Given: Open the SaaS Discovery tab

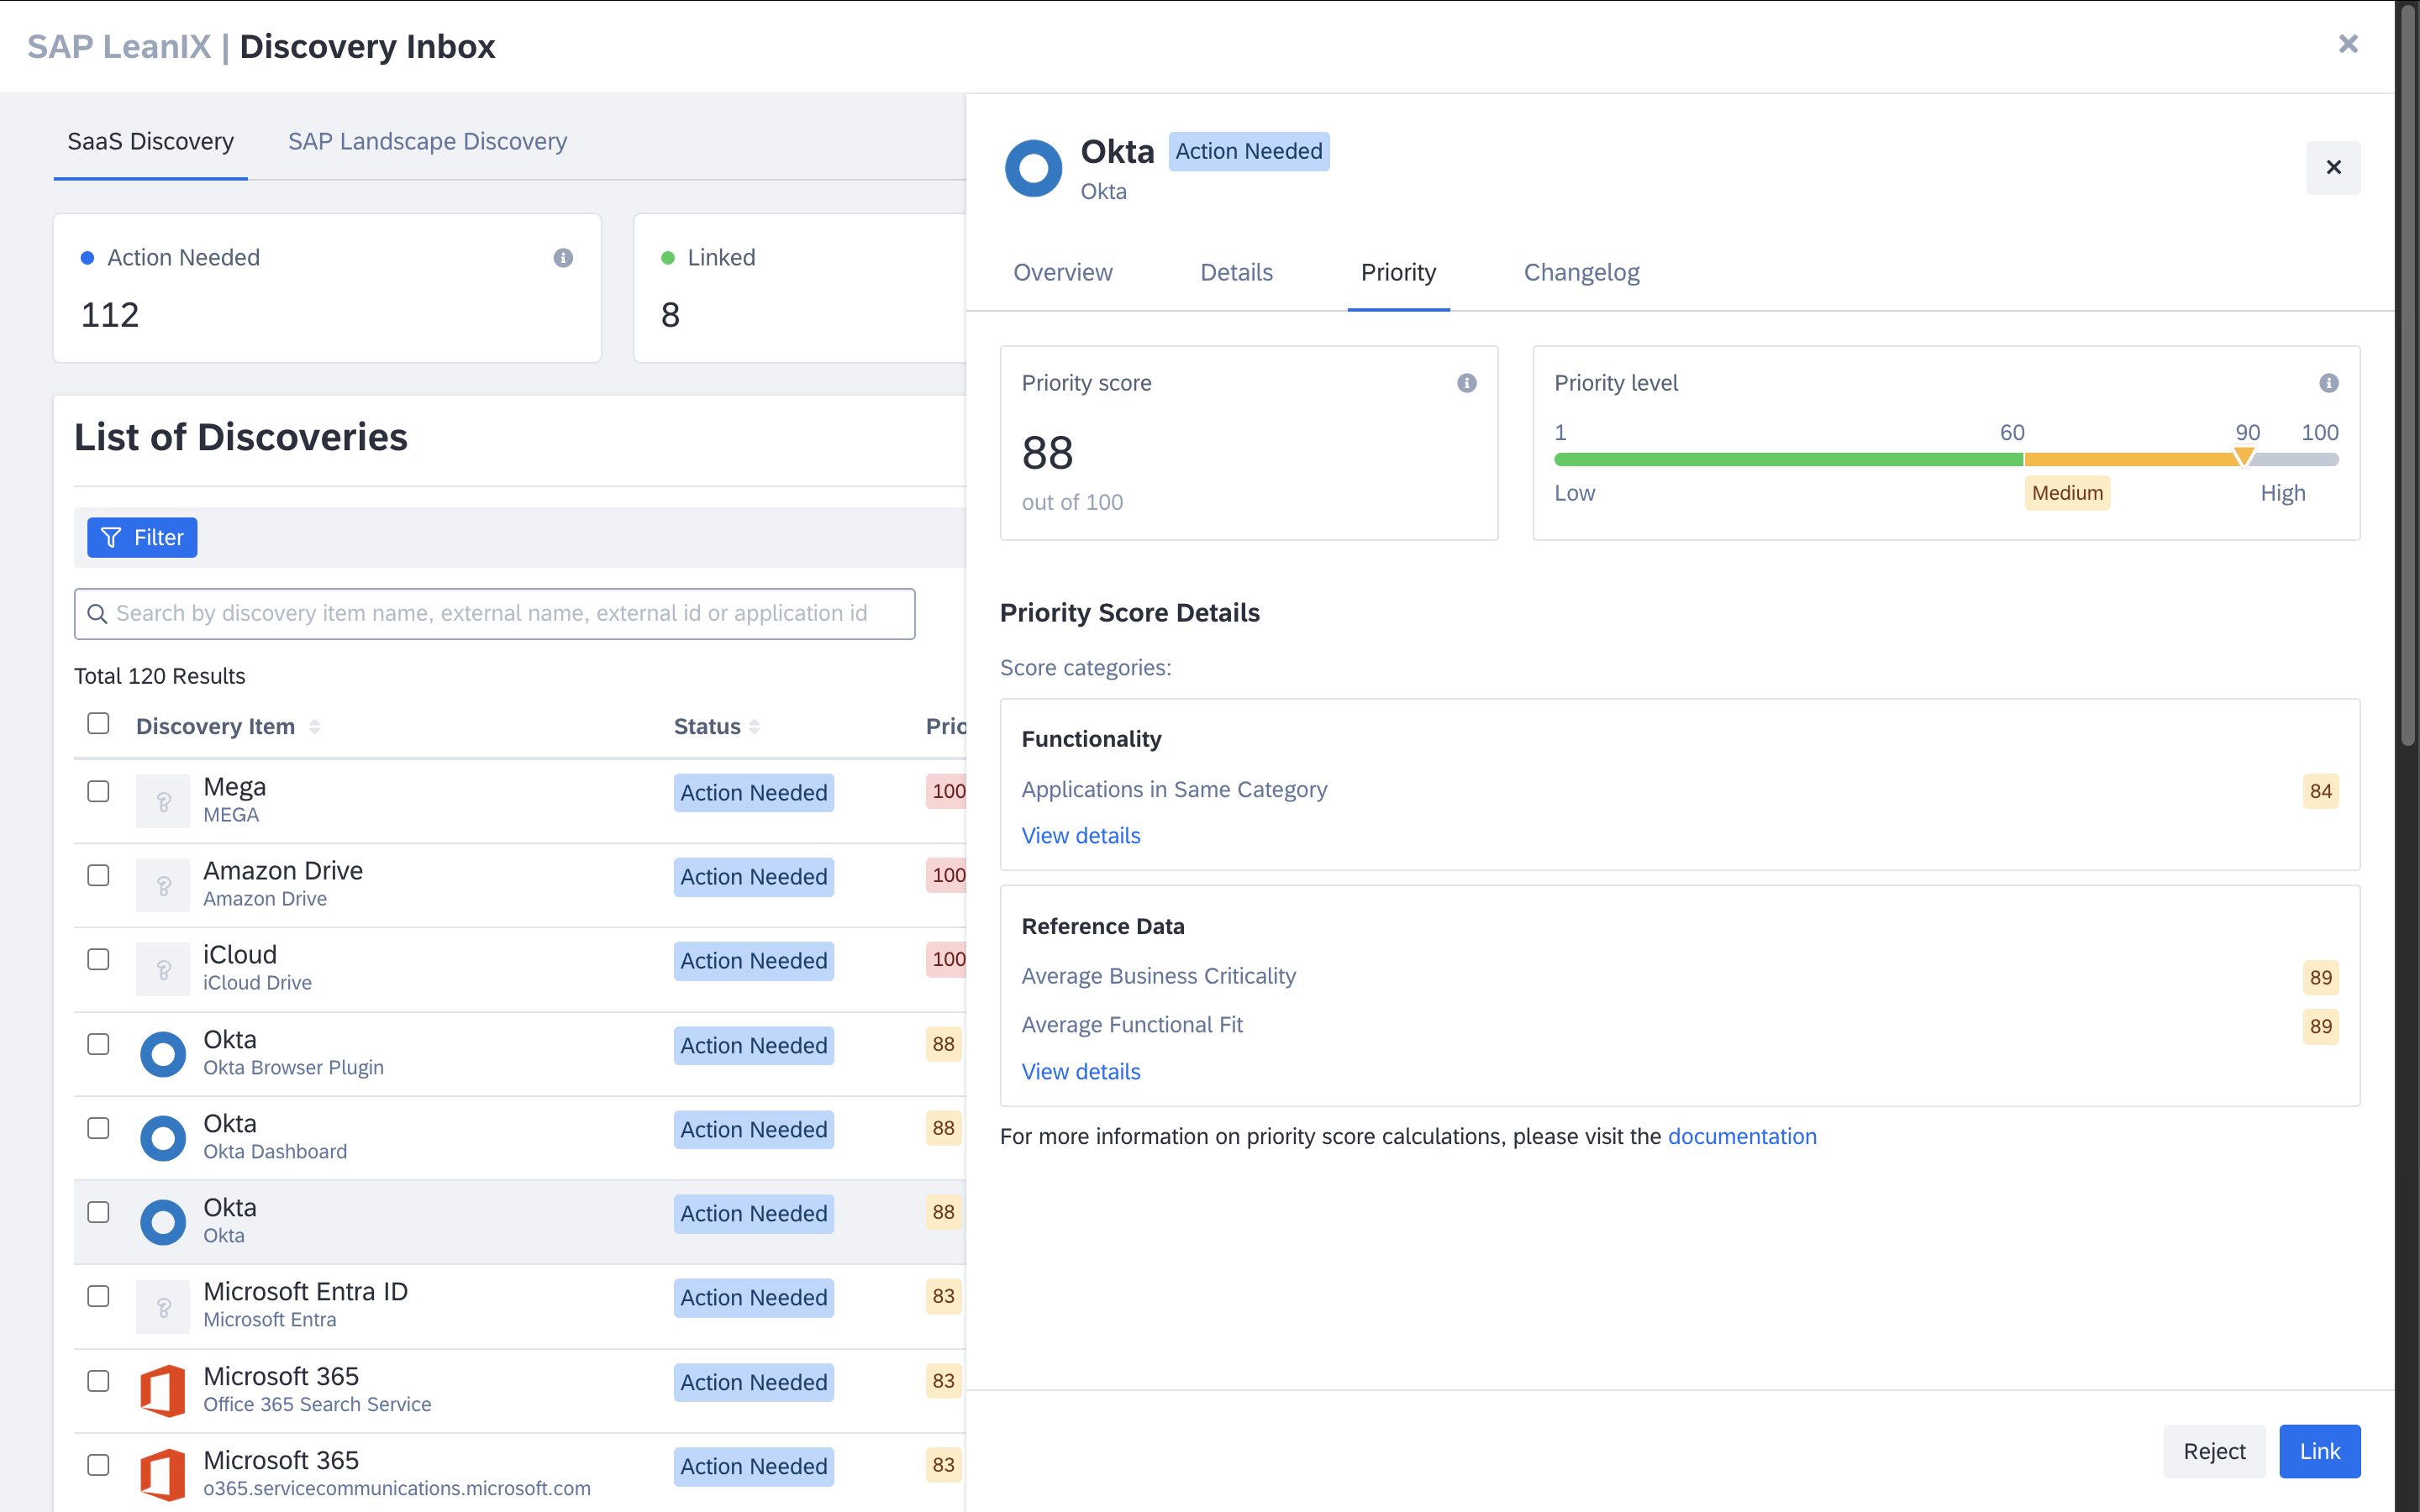Looking at the screenshot, I should pos(151,142).
